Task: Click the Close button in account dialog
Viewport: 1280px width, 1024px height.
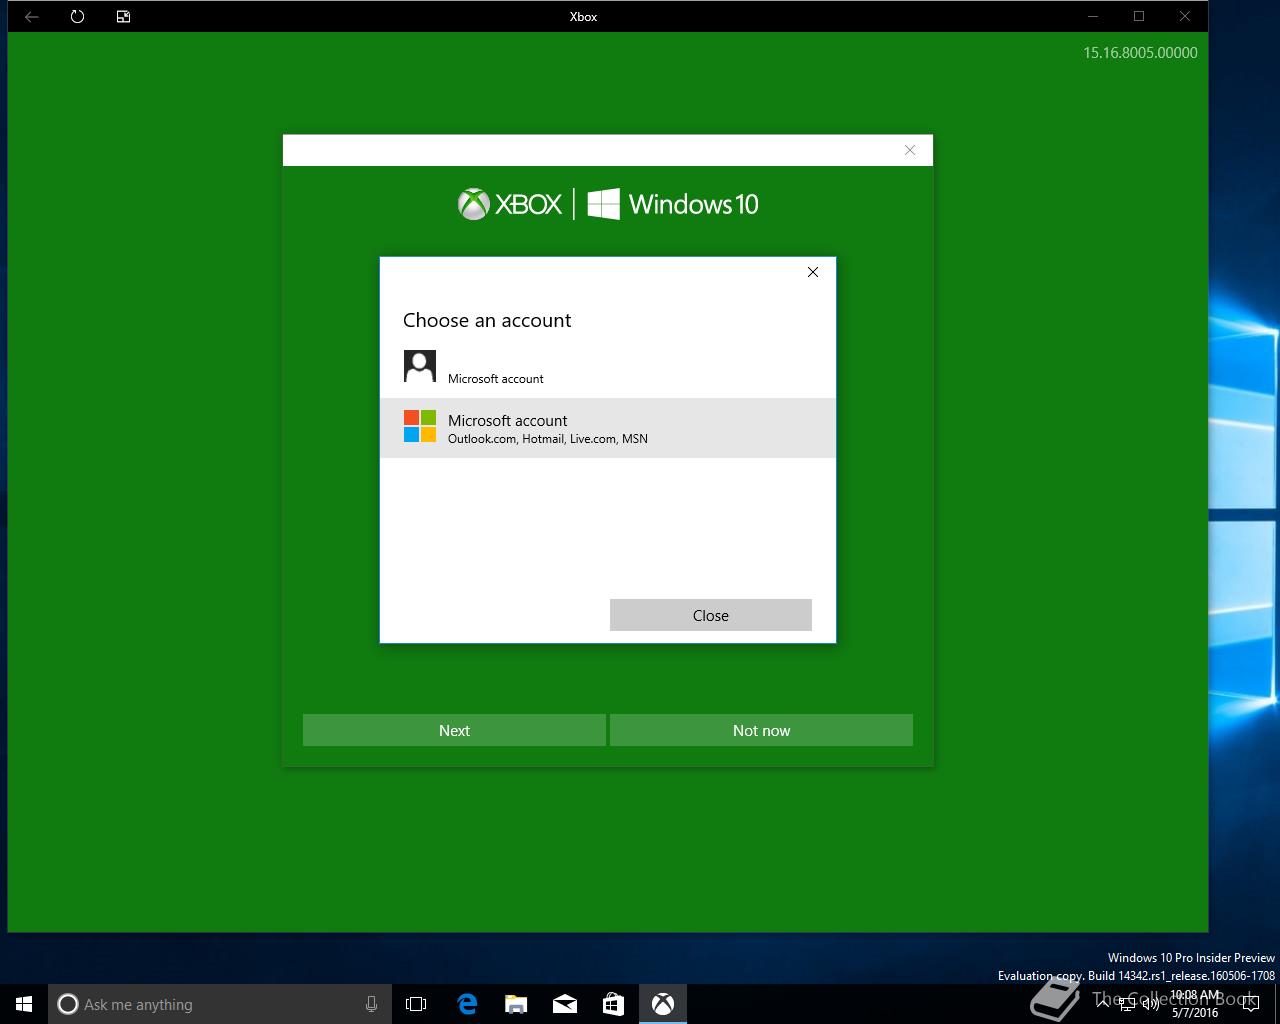Action: click(x=711, y=615)
